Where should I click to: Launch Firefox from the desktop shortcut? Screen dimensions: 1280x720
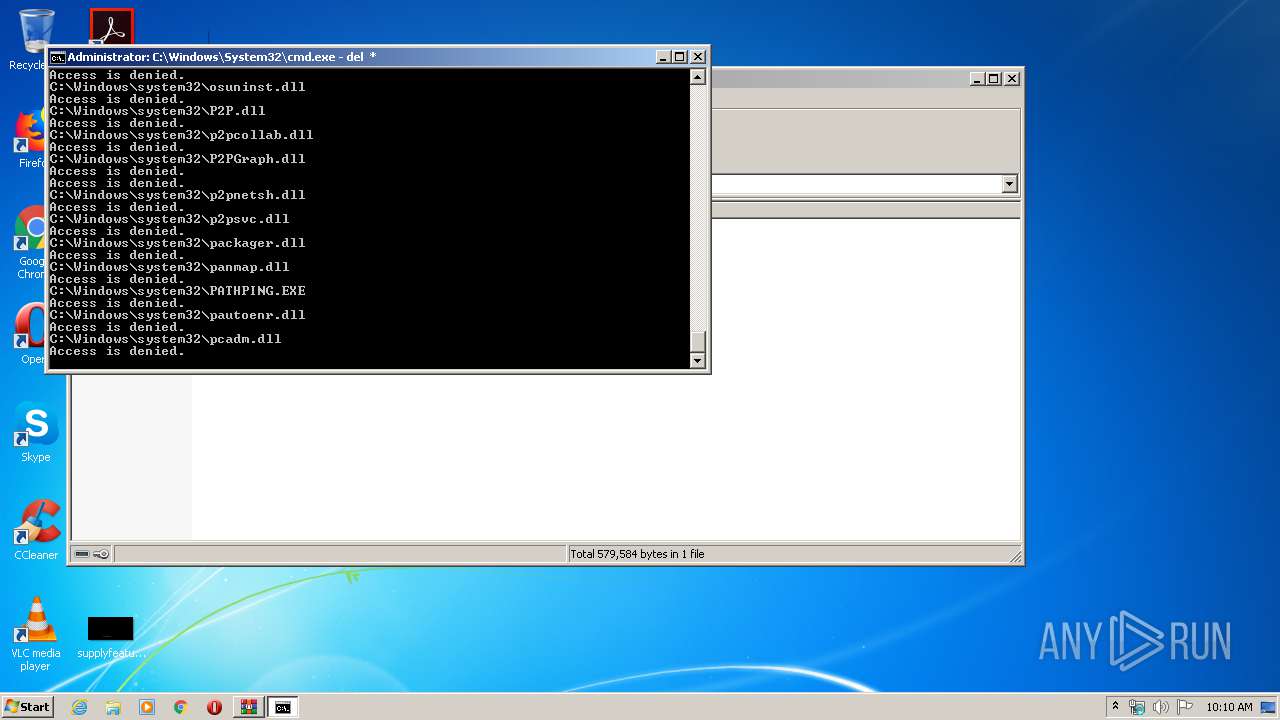[33, 138]
